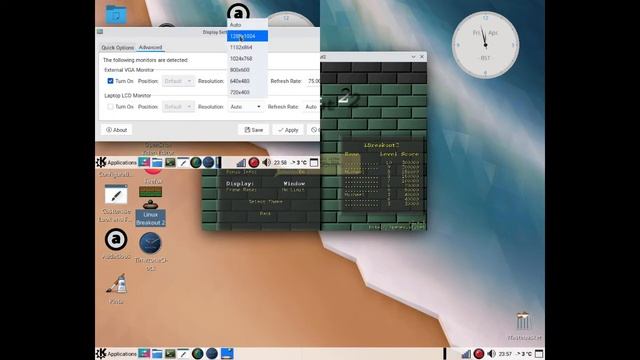
Task: Click the 23:58 clock in the middle taskbar
Action: [x=280, y=163]
